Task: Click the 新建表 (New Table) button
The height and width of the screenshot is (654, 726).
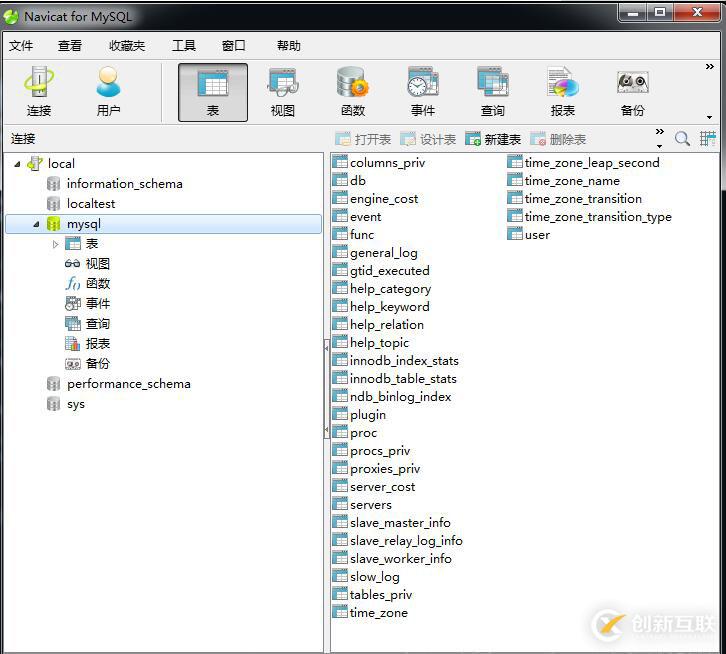Action: point(493,139)
